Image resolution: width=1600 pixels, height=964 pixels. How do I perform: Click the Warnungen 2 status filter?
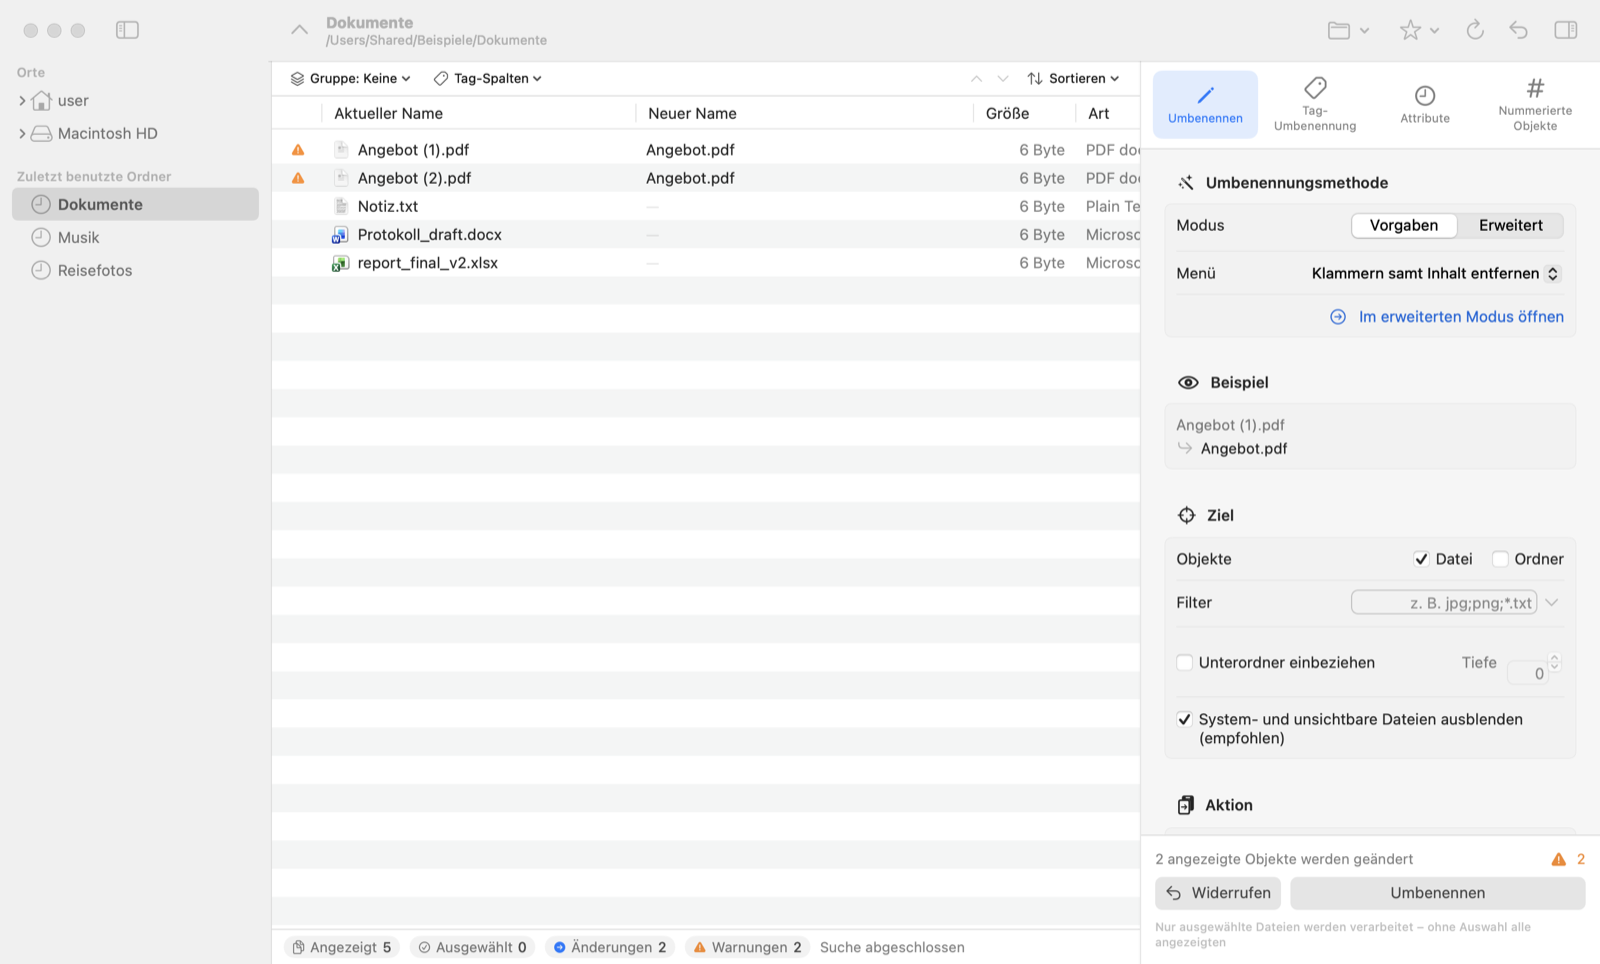coord(748,947)
